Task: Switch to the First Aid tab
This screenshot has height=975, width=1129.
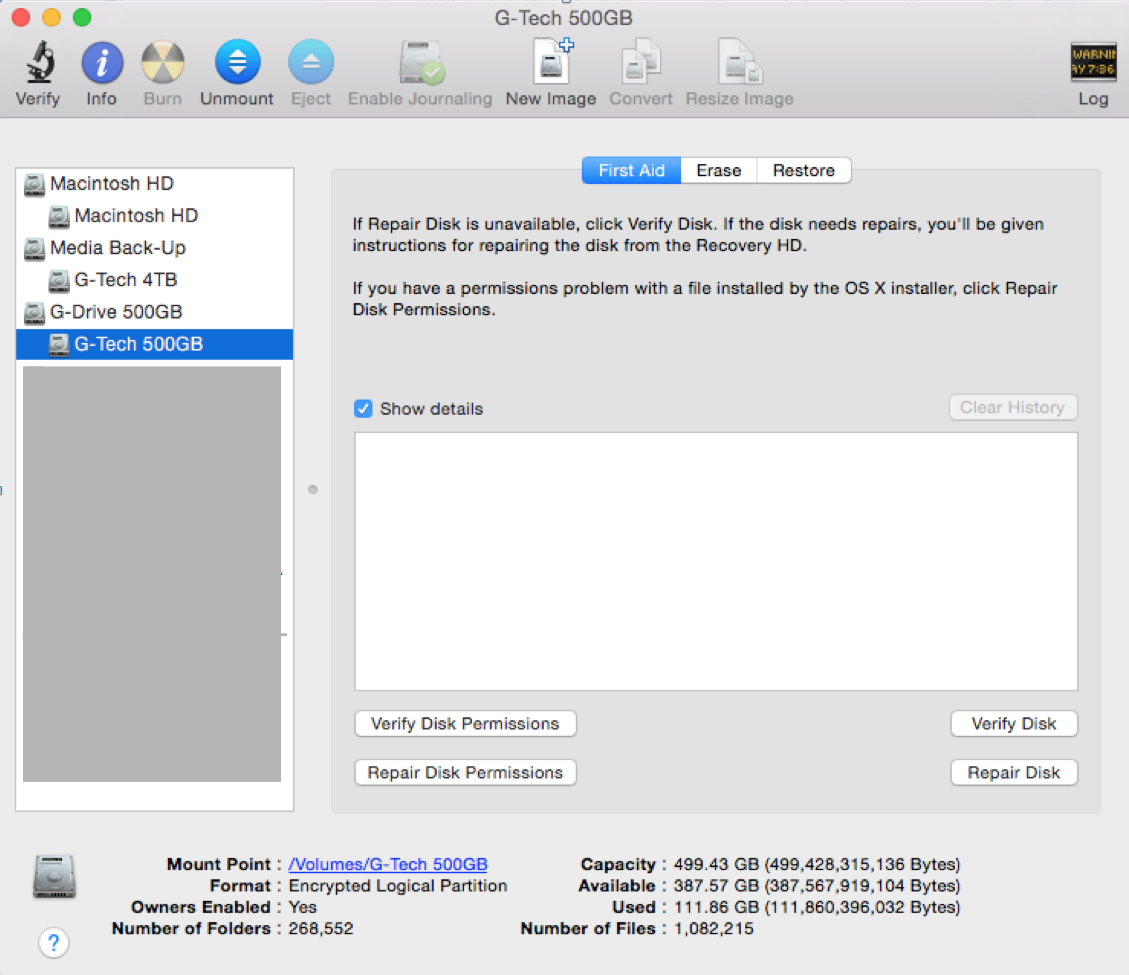Action: 631,171
